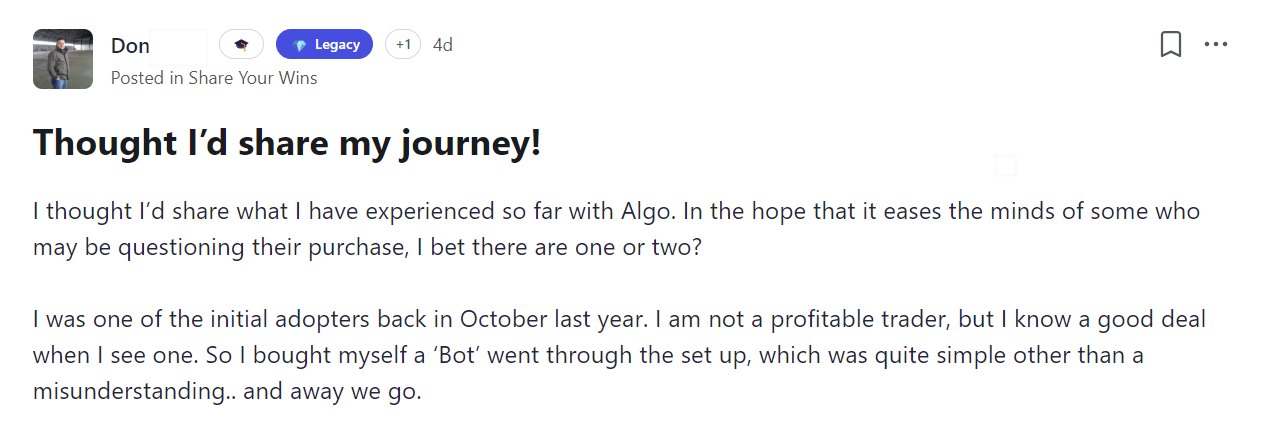Open the author's profile photo thumbnail
Screen dimensions: 1263x424
(x=63, y=59)
